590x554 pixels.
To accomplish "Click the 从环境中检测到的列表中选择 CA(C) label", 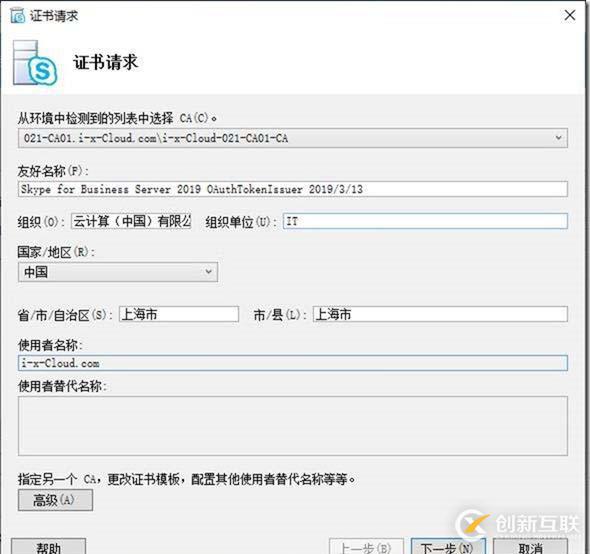I will [x=117, y=119].
